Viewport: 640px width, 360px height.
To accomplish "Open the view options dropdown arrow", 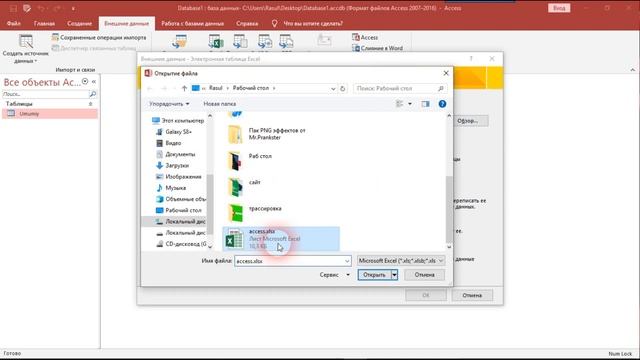I will point(410,104).
